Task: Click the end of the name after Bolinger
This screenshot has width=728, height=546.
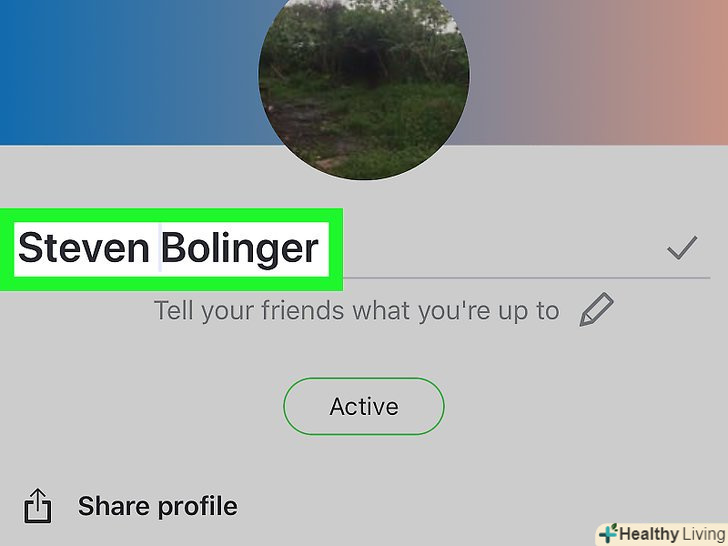Action: pyautogui.click(x=324, y=249)
